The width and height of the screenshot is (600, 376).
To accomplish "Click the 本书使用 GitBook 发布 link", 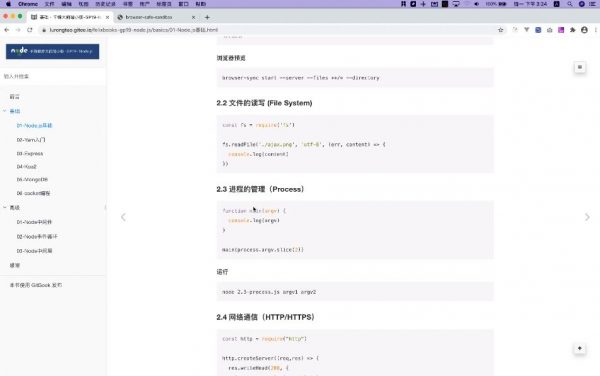I will click(36, 285).
